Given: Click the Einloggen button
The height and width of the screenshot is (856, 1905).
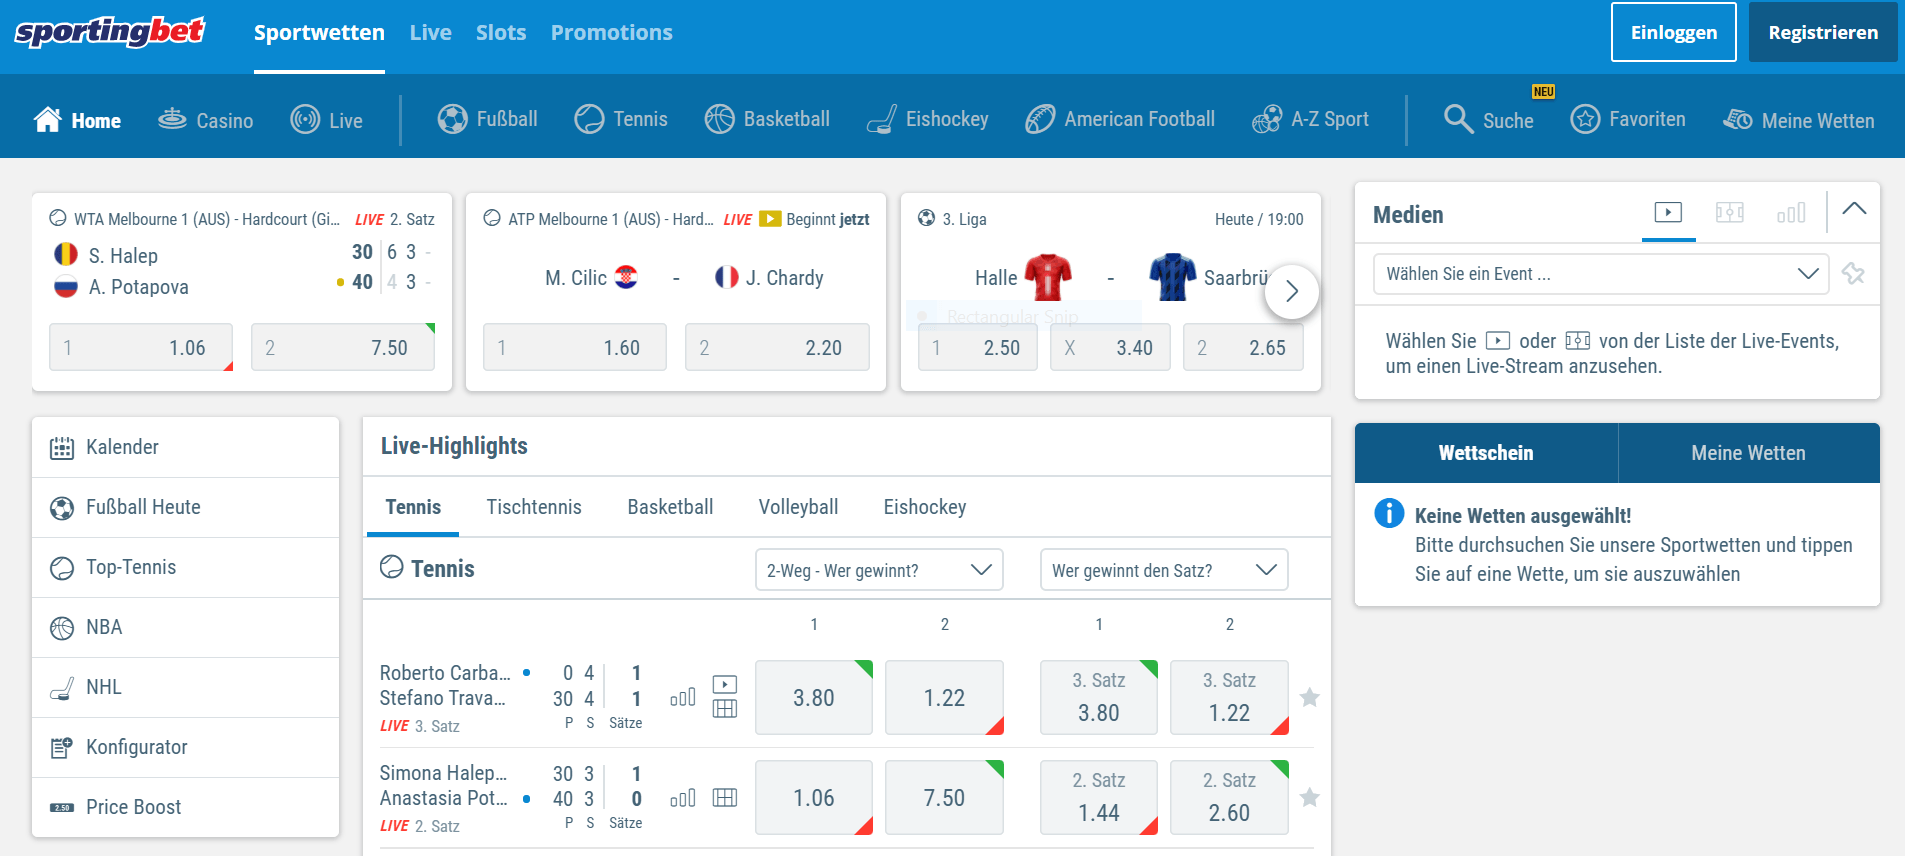Looking at the screenshot, I should point(1674,32).
